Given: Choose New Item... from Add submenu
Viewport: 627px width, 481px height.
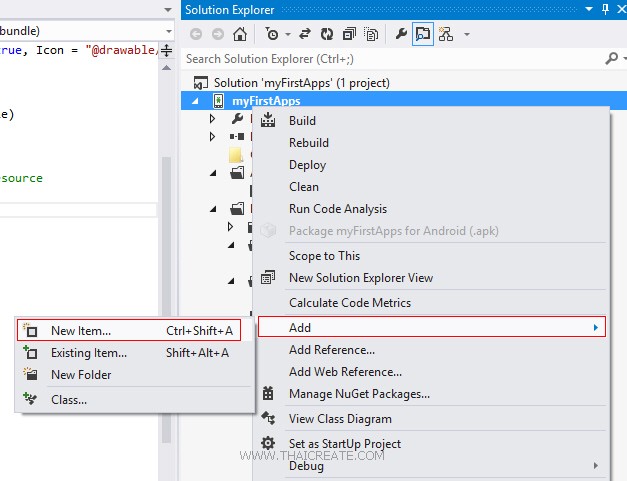Looking at the screenshot, I should click(x=129, y=331).
